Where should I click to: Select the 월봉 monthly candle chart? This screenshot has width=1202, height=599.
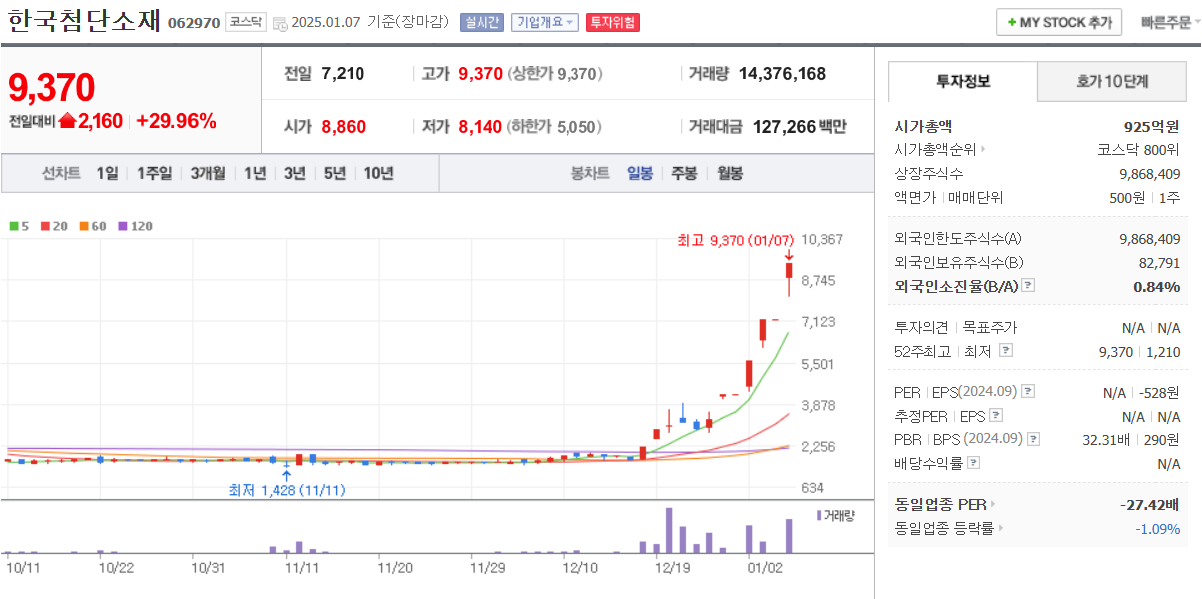[730, 173]
